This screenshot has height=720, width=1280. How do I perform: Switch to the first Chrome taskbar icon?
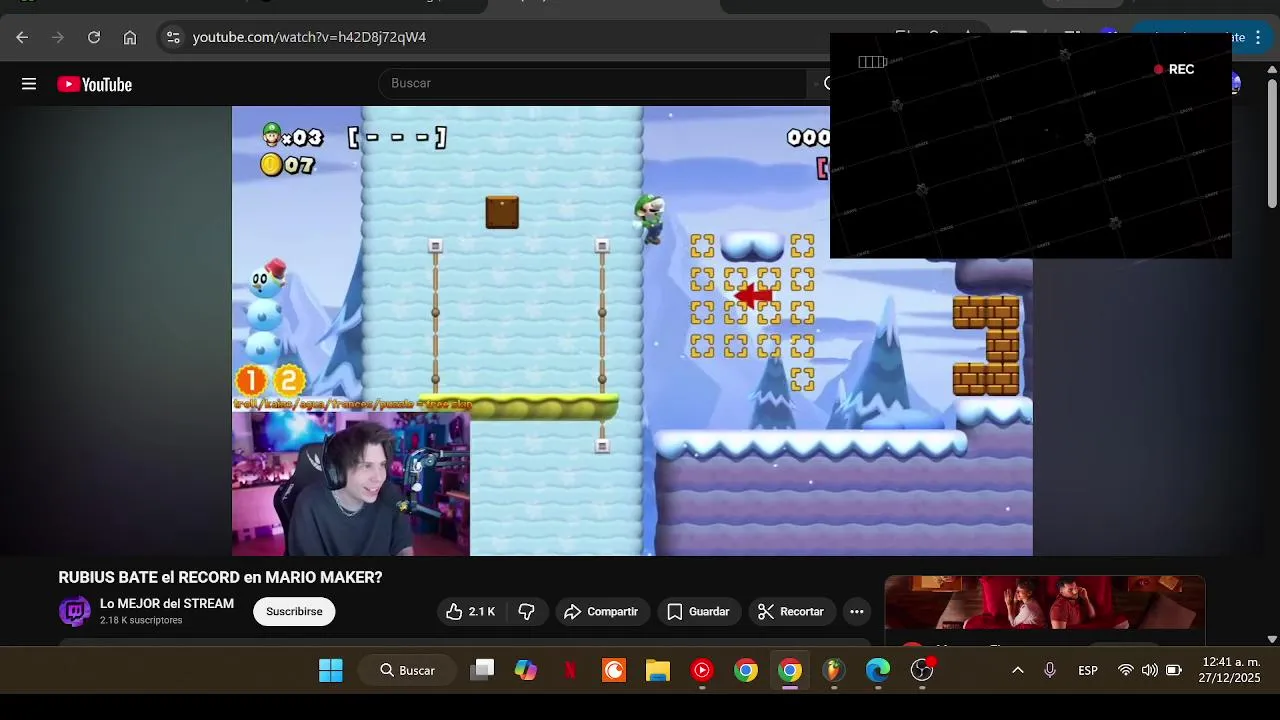(x=746, y=670)
